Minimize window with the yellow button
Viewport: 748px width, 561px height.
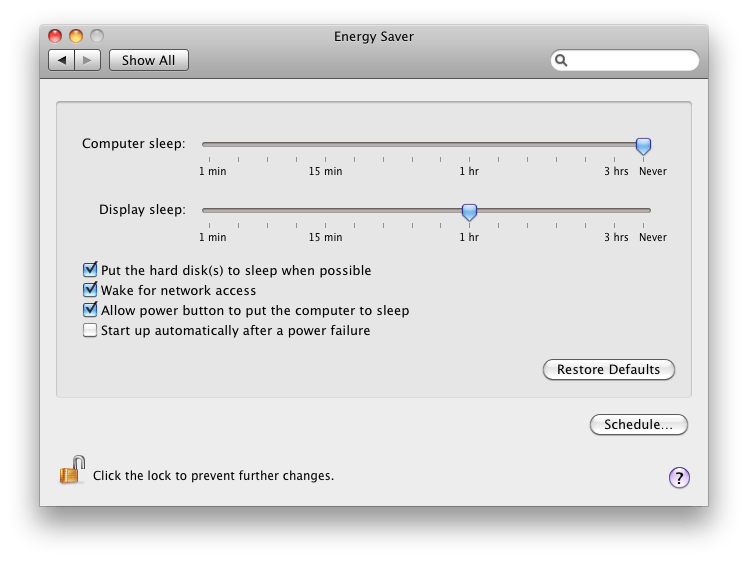(76, 36)
